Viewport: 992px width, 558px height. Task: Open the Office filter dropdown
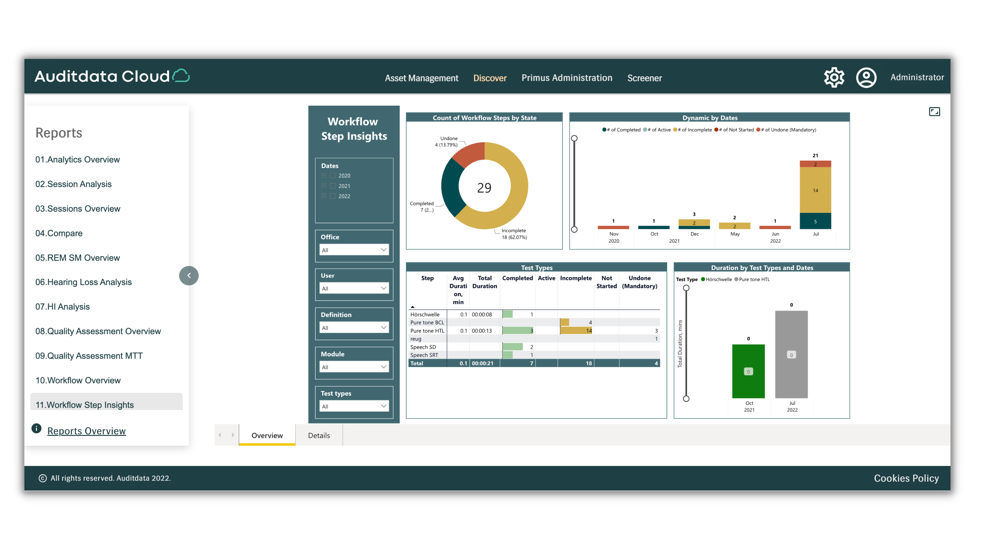click(353, 250)
